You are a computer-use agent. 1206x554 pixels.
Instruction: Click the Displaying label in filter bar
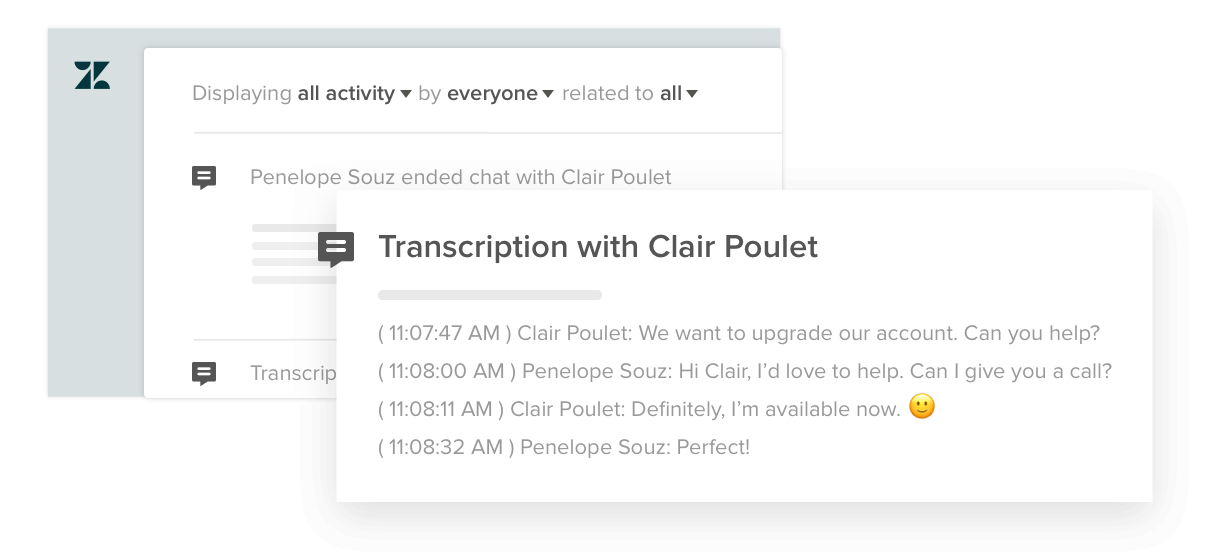[x=241, y=94]
